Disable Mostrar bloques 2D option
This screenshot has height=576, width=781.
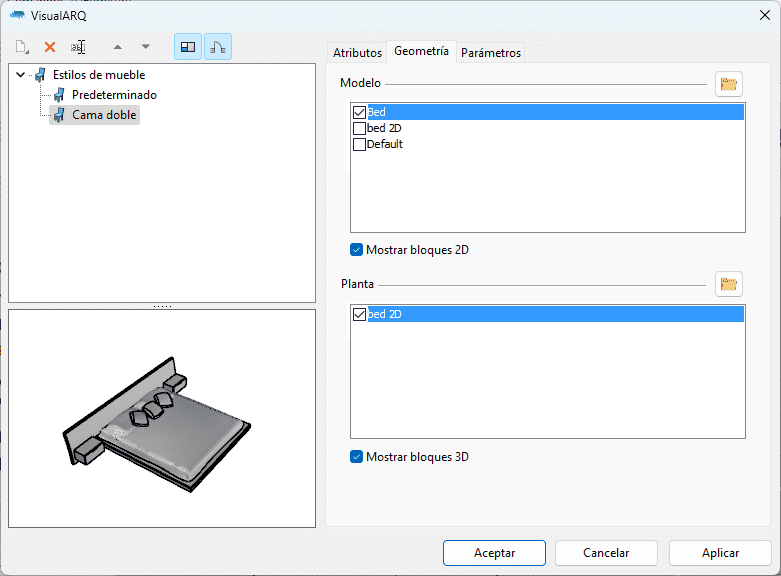357,250
